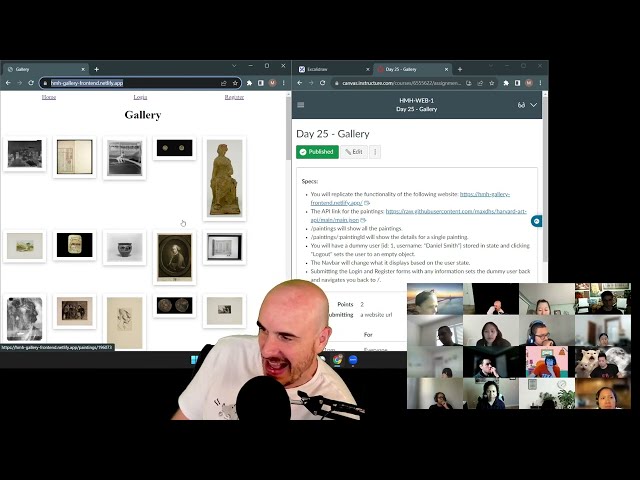This screenshot has width=640, height=480.
Task: Bookmark the hmh-gallery page with star icon
Action: click(235, 83)
